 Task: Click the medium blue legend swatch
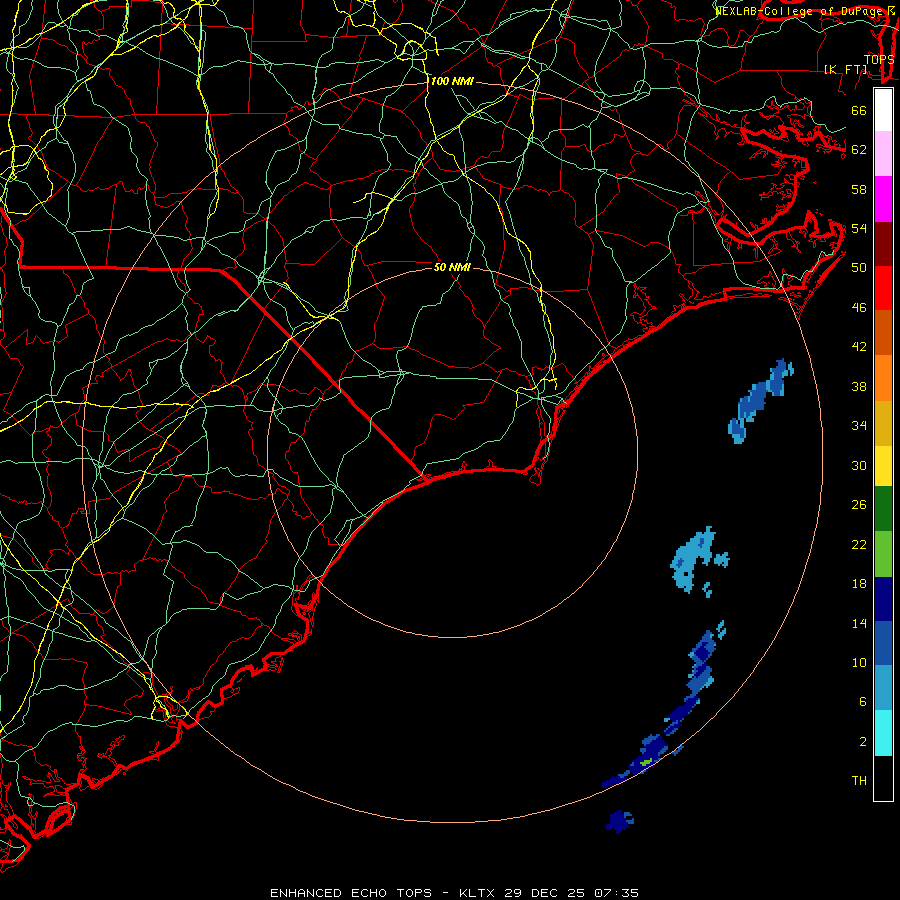(x=883, y=643)
